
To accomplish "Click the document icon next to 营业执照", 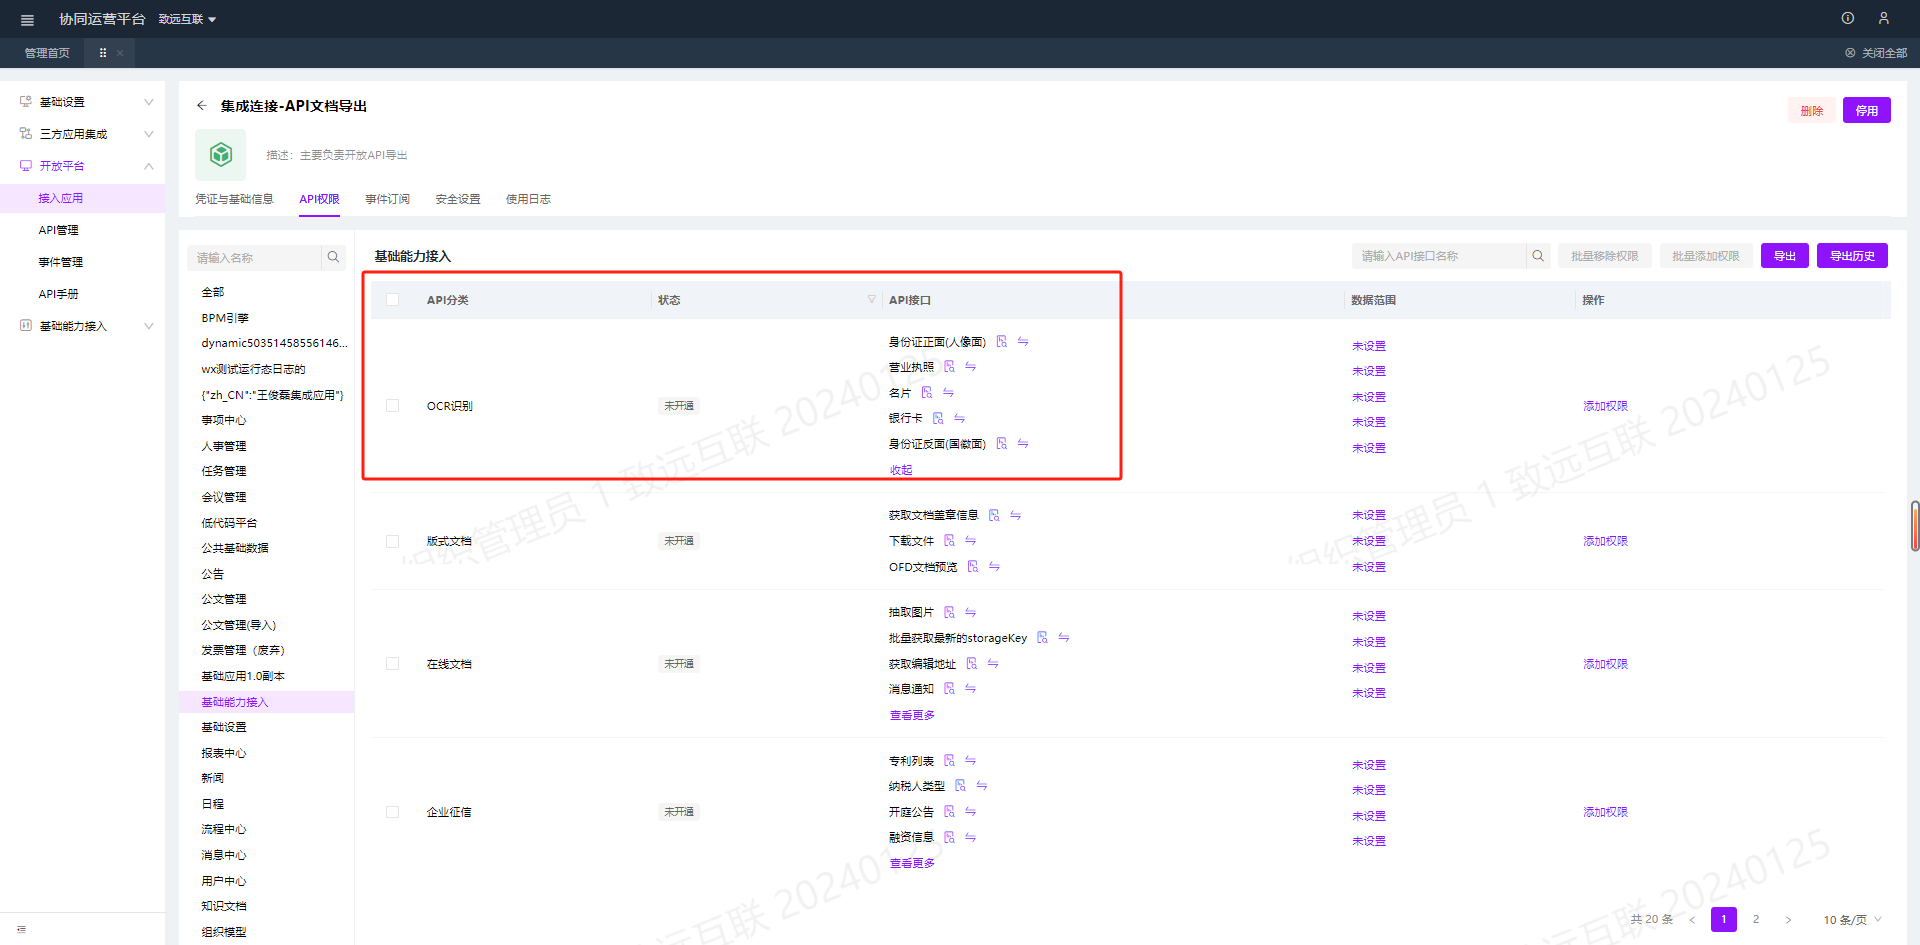I will [949, 367].
